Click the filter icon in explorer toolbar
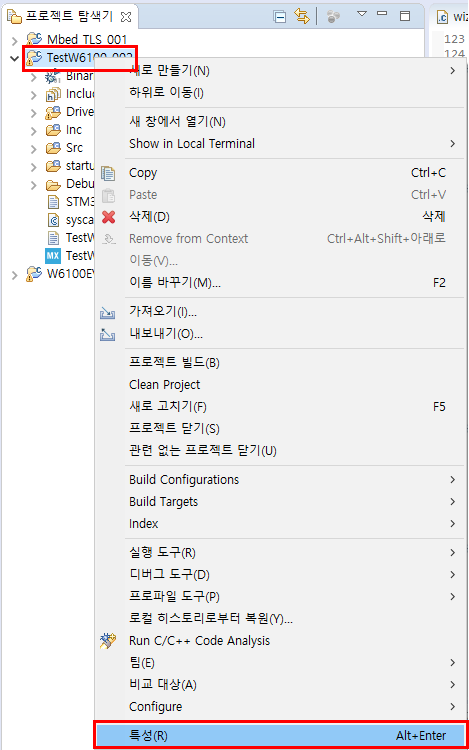The image size is (469, 750). tap(333, 17)
